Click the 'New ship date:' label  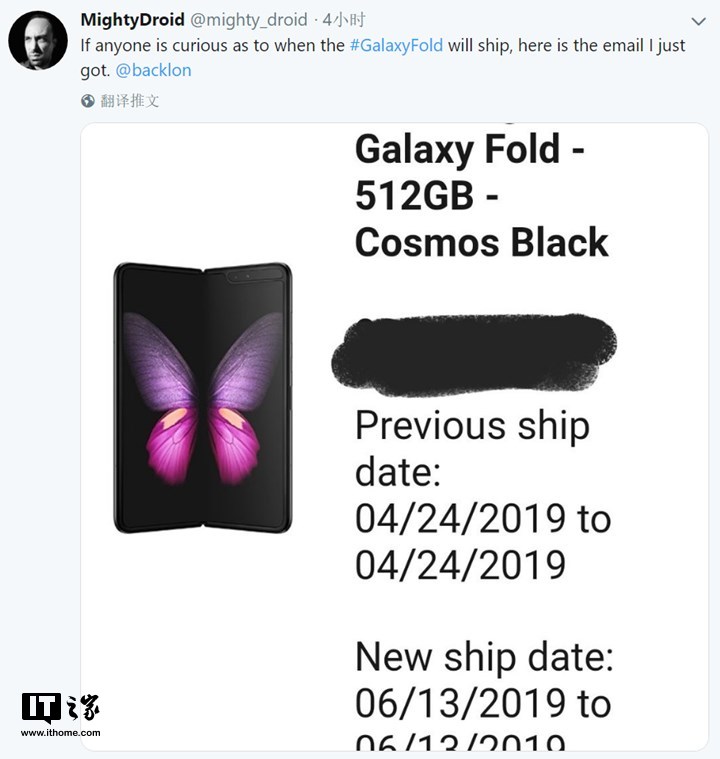point(484,657)
